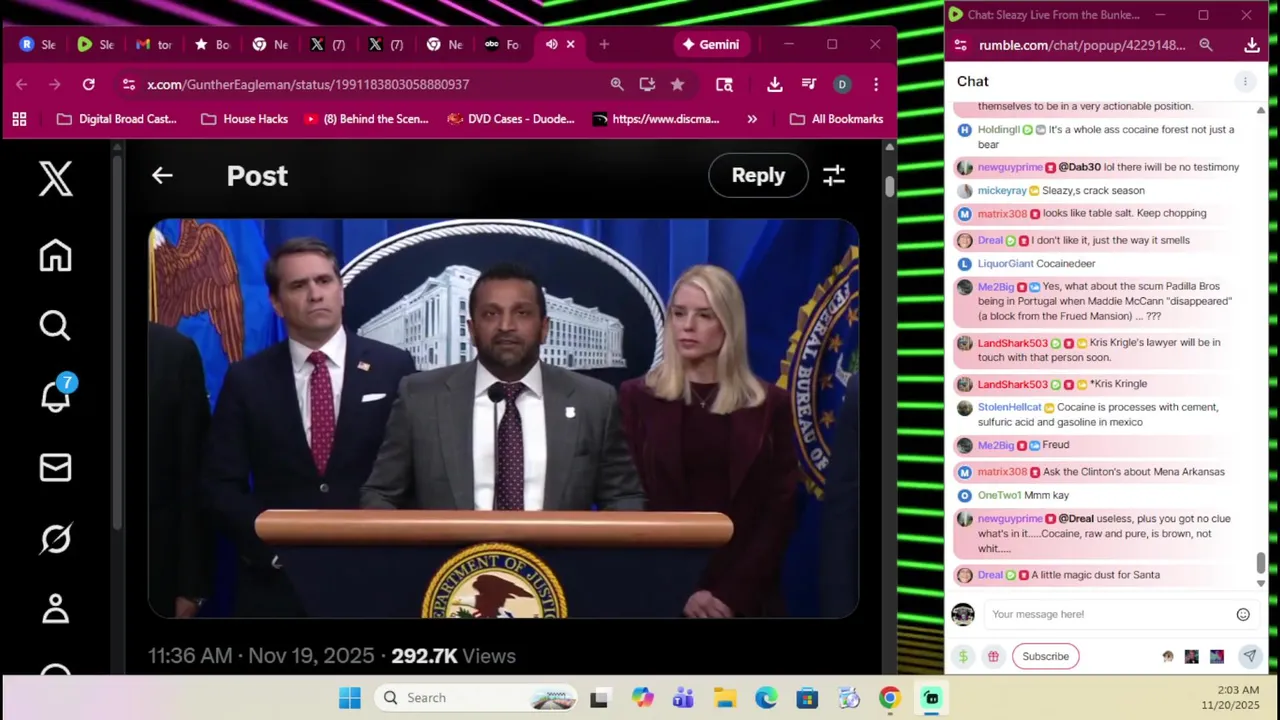Open Windows Start menu
1280x720 pixels.
(x=349, y=698)
